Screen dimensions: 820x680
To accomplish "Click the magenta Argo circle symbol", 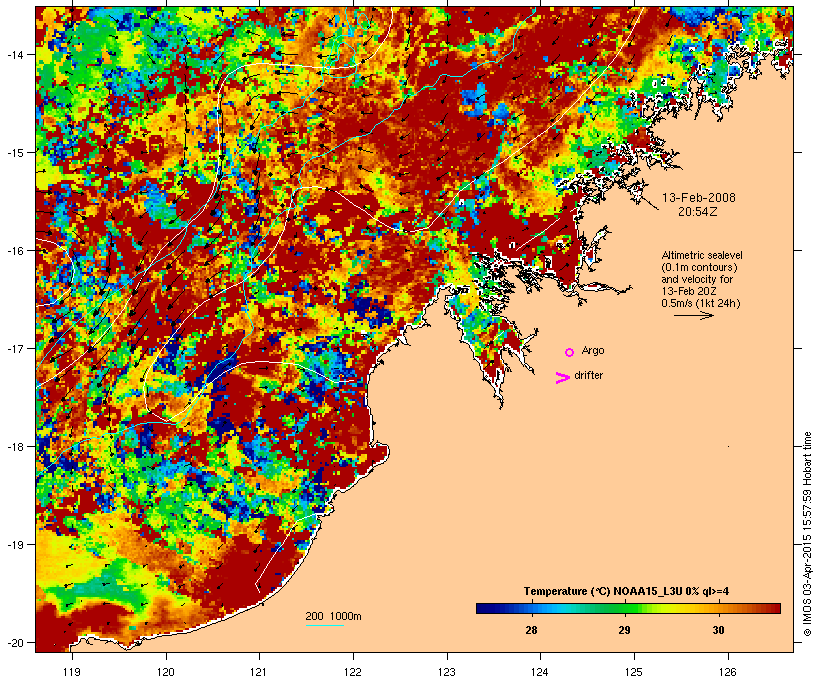I will coord(570,352).
